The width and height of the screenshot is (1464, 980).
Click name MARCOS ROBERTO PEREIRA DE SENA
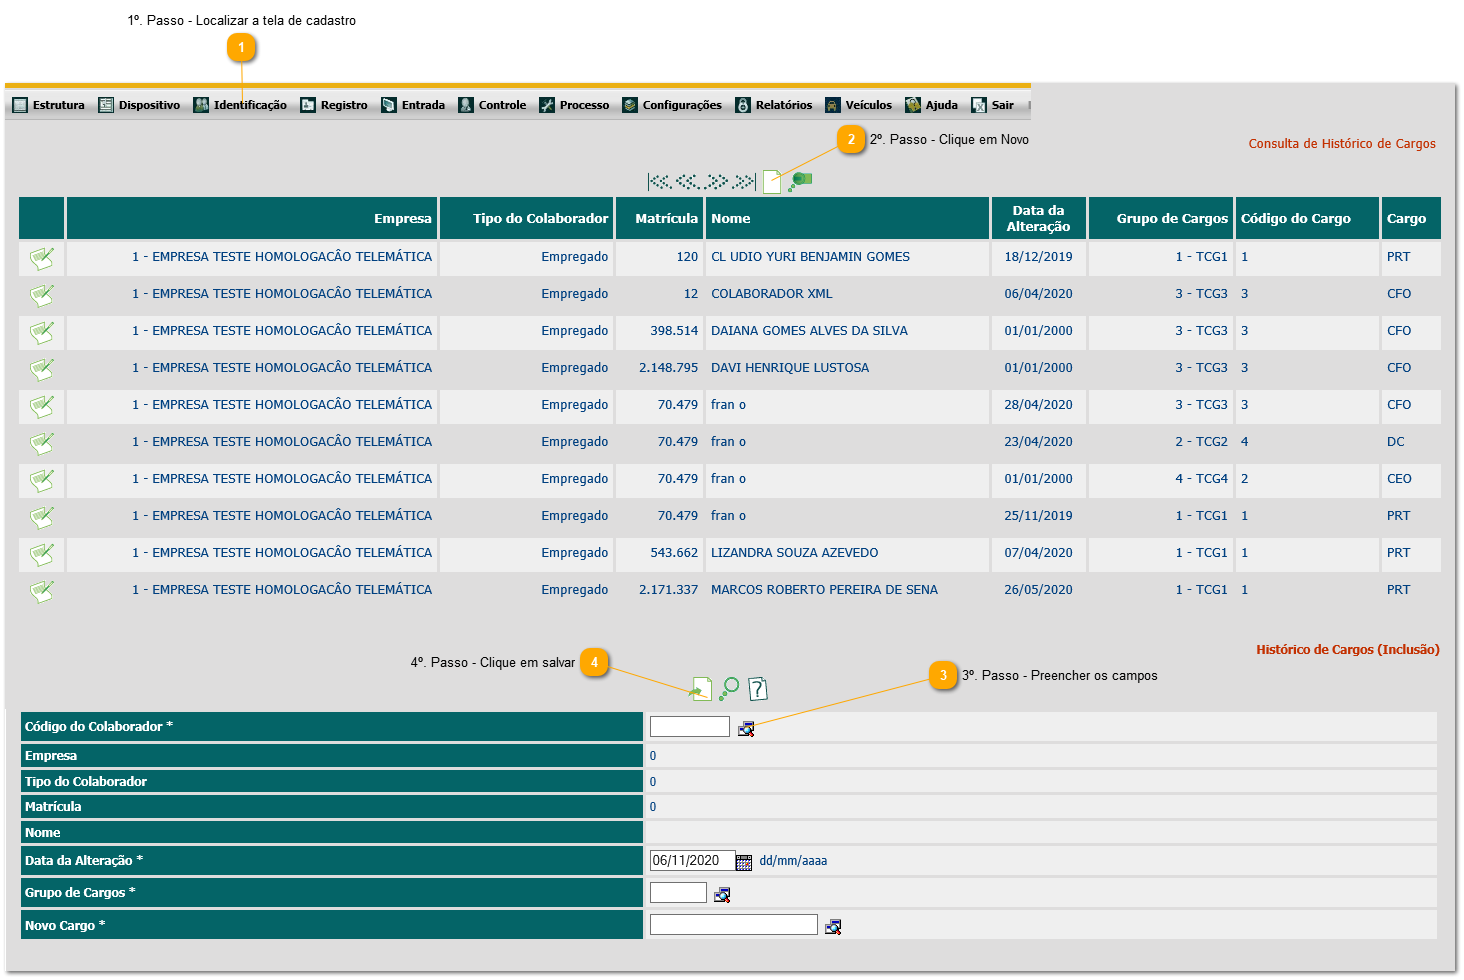point(824,590)
